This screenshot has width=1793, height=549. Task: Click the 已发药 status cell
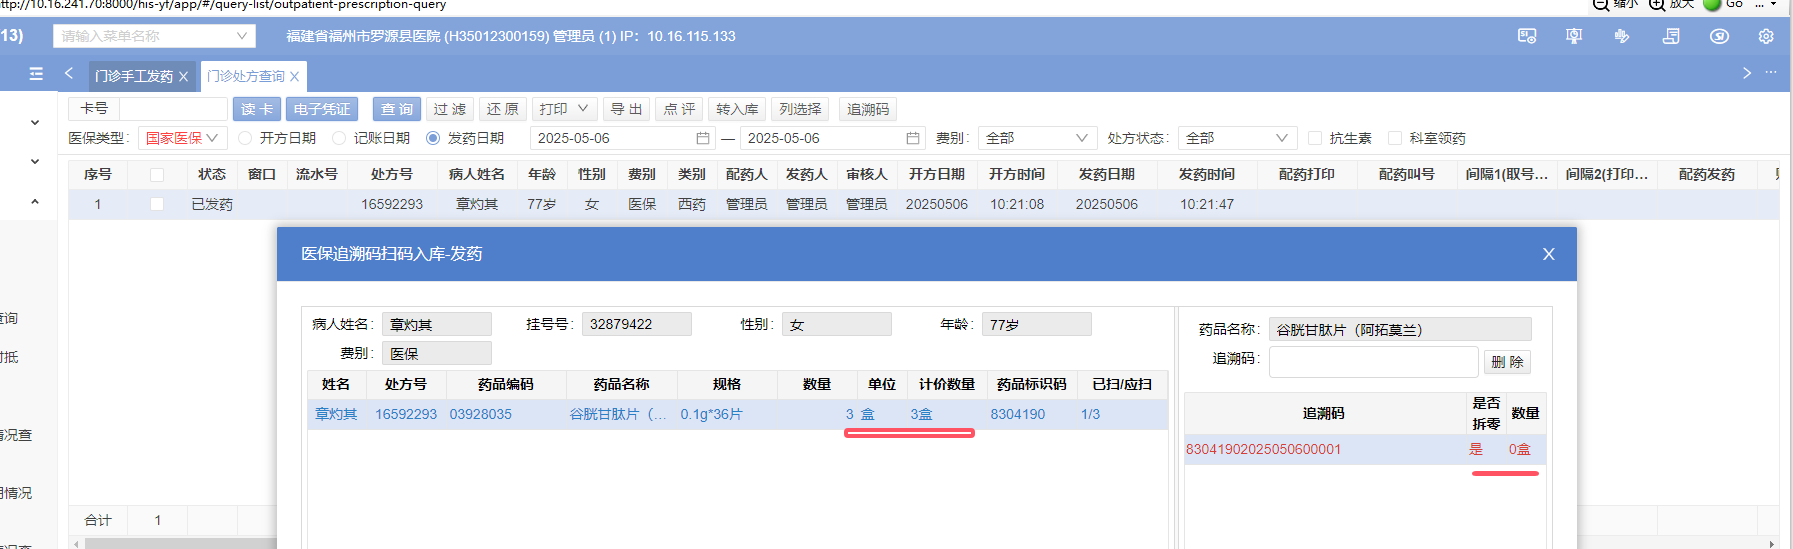point(212,204)
